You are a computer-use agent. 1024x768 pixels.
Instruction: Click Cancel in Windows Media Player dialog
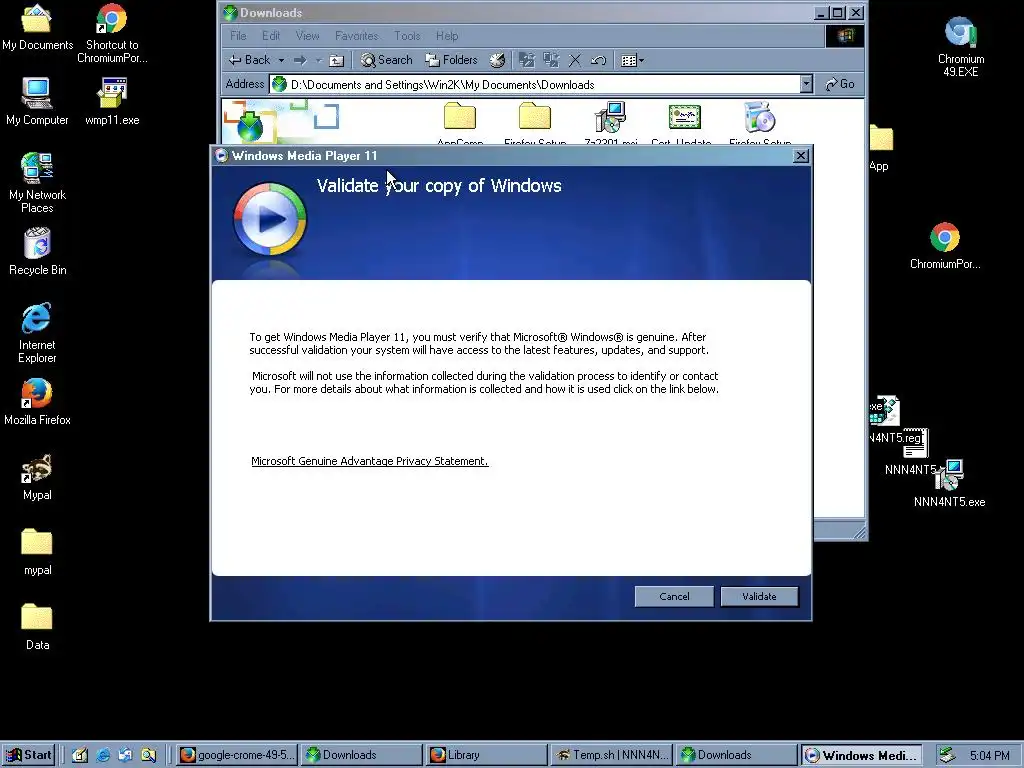click(x=674, y=596)
